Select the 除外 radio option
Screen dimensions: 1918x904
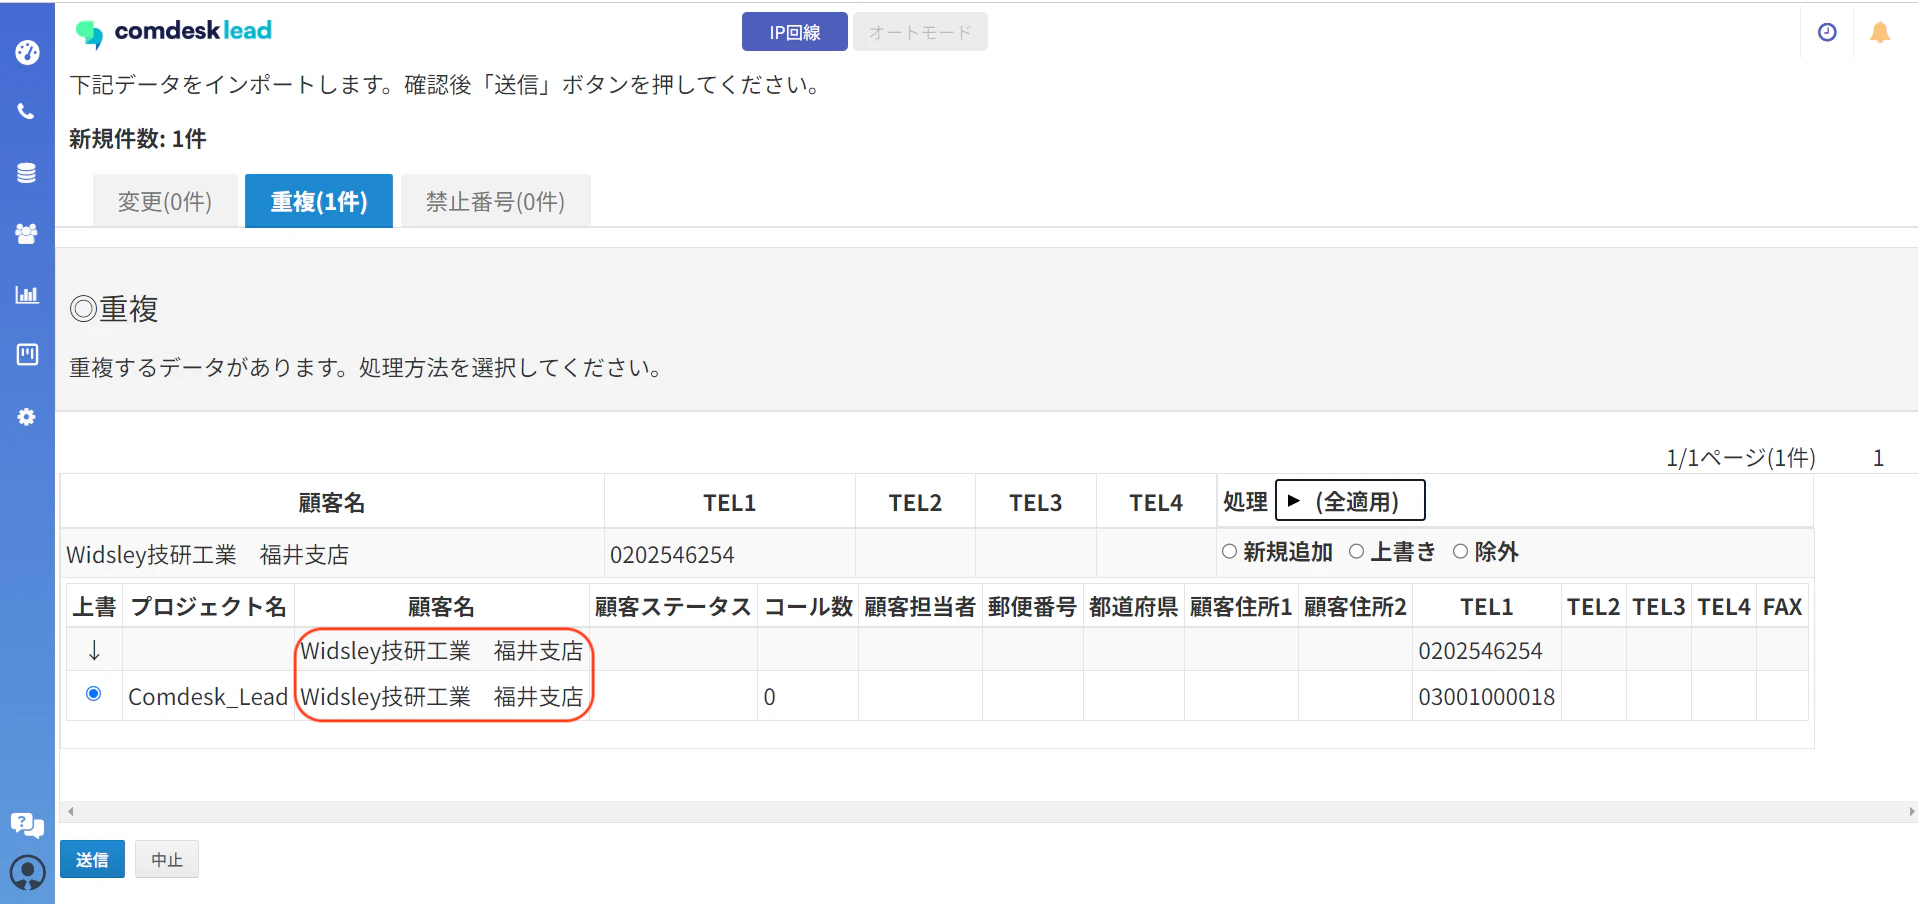[x=1460, y=551]
